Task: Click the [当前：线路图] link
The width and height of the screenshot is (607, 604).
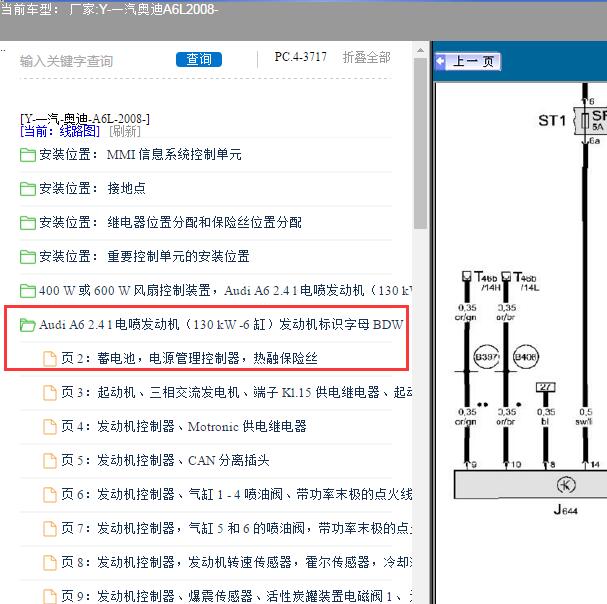Action: point(60,131)
